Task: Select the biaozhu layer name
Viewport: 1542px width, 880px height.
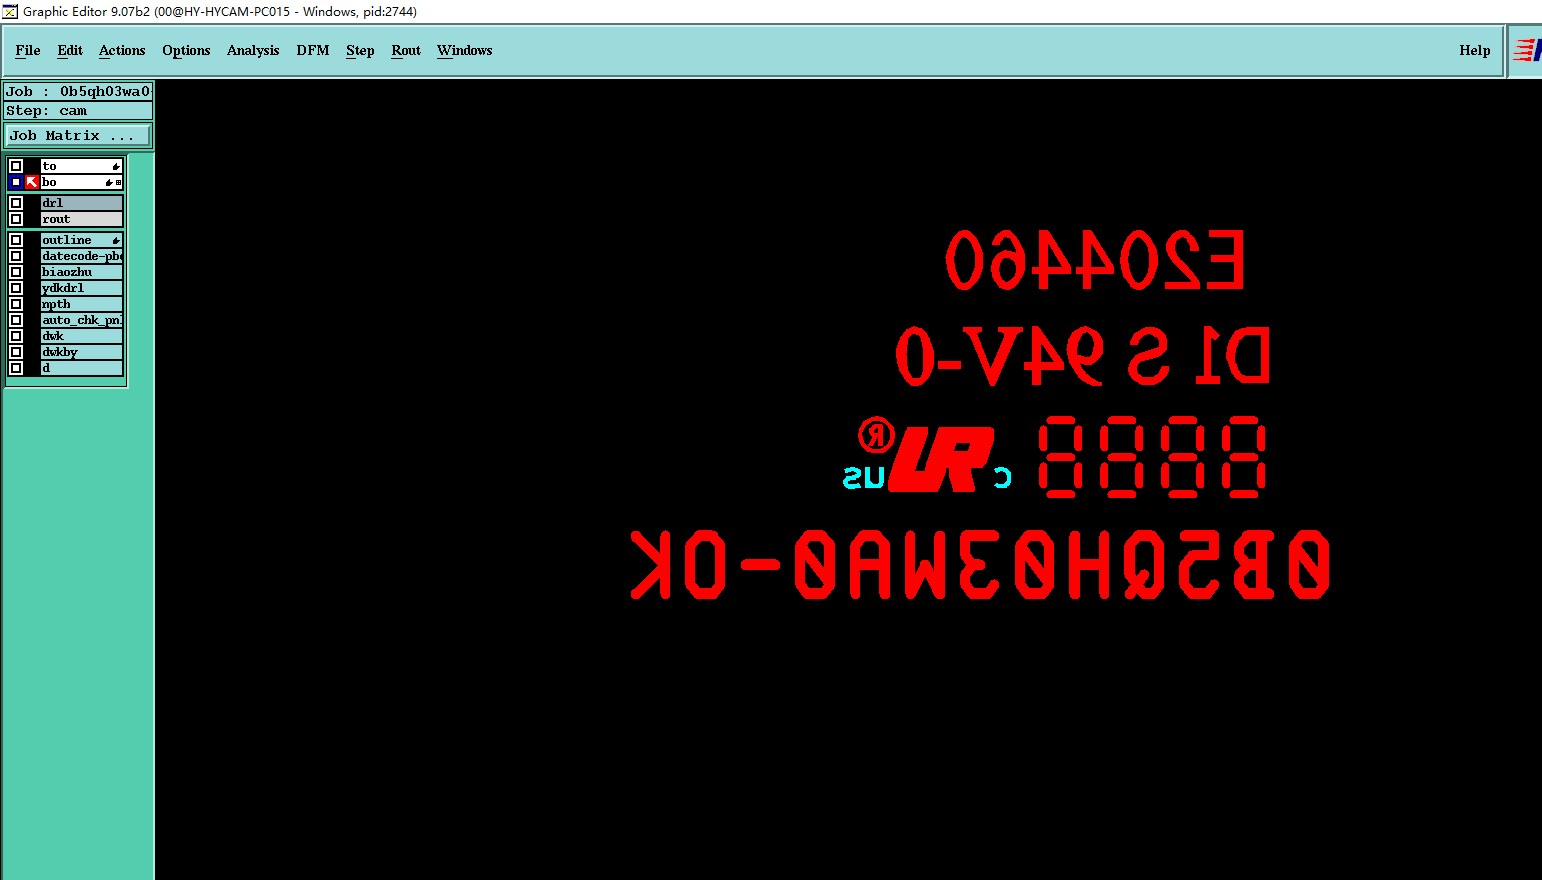Action: click(82, 272)
